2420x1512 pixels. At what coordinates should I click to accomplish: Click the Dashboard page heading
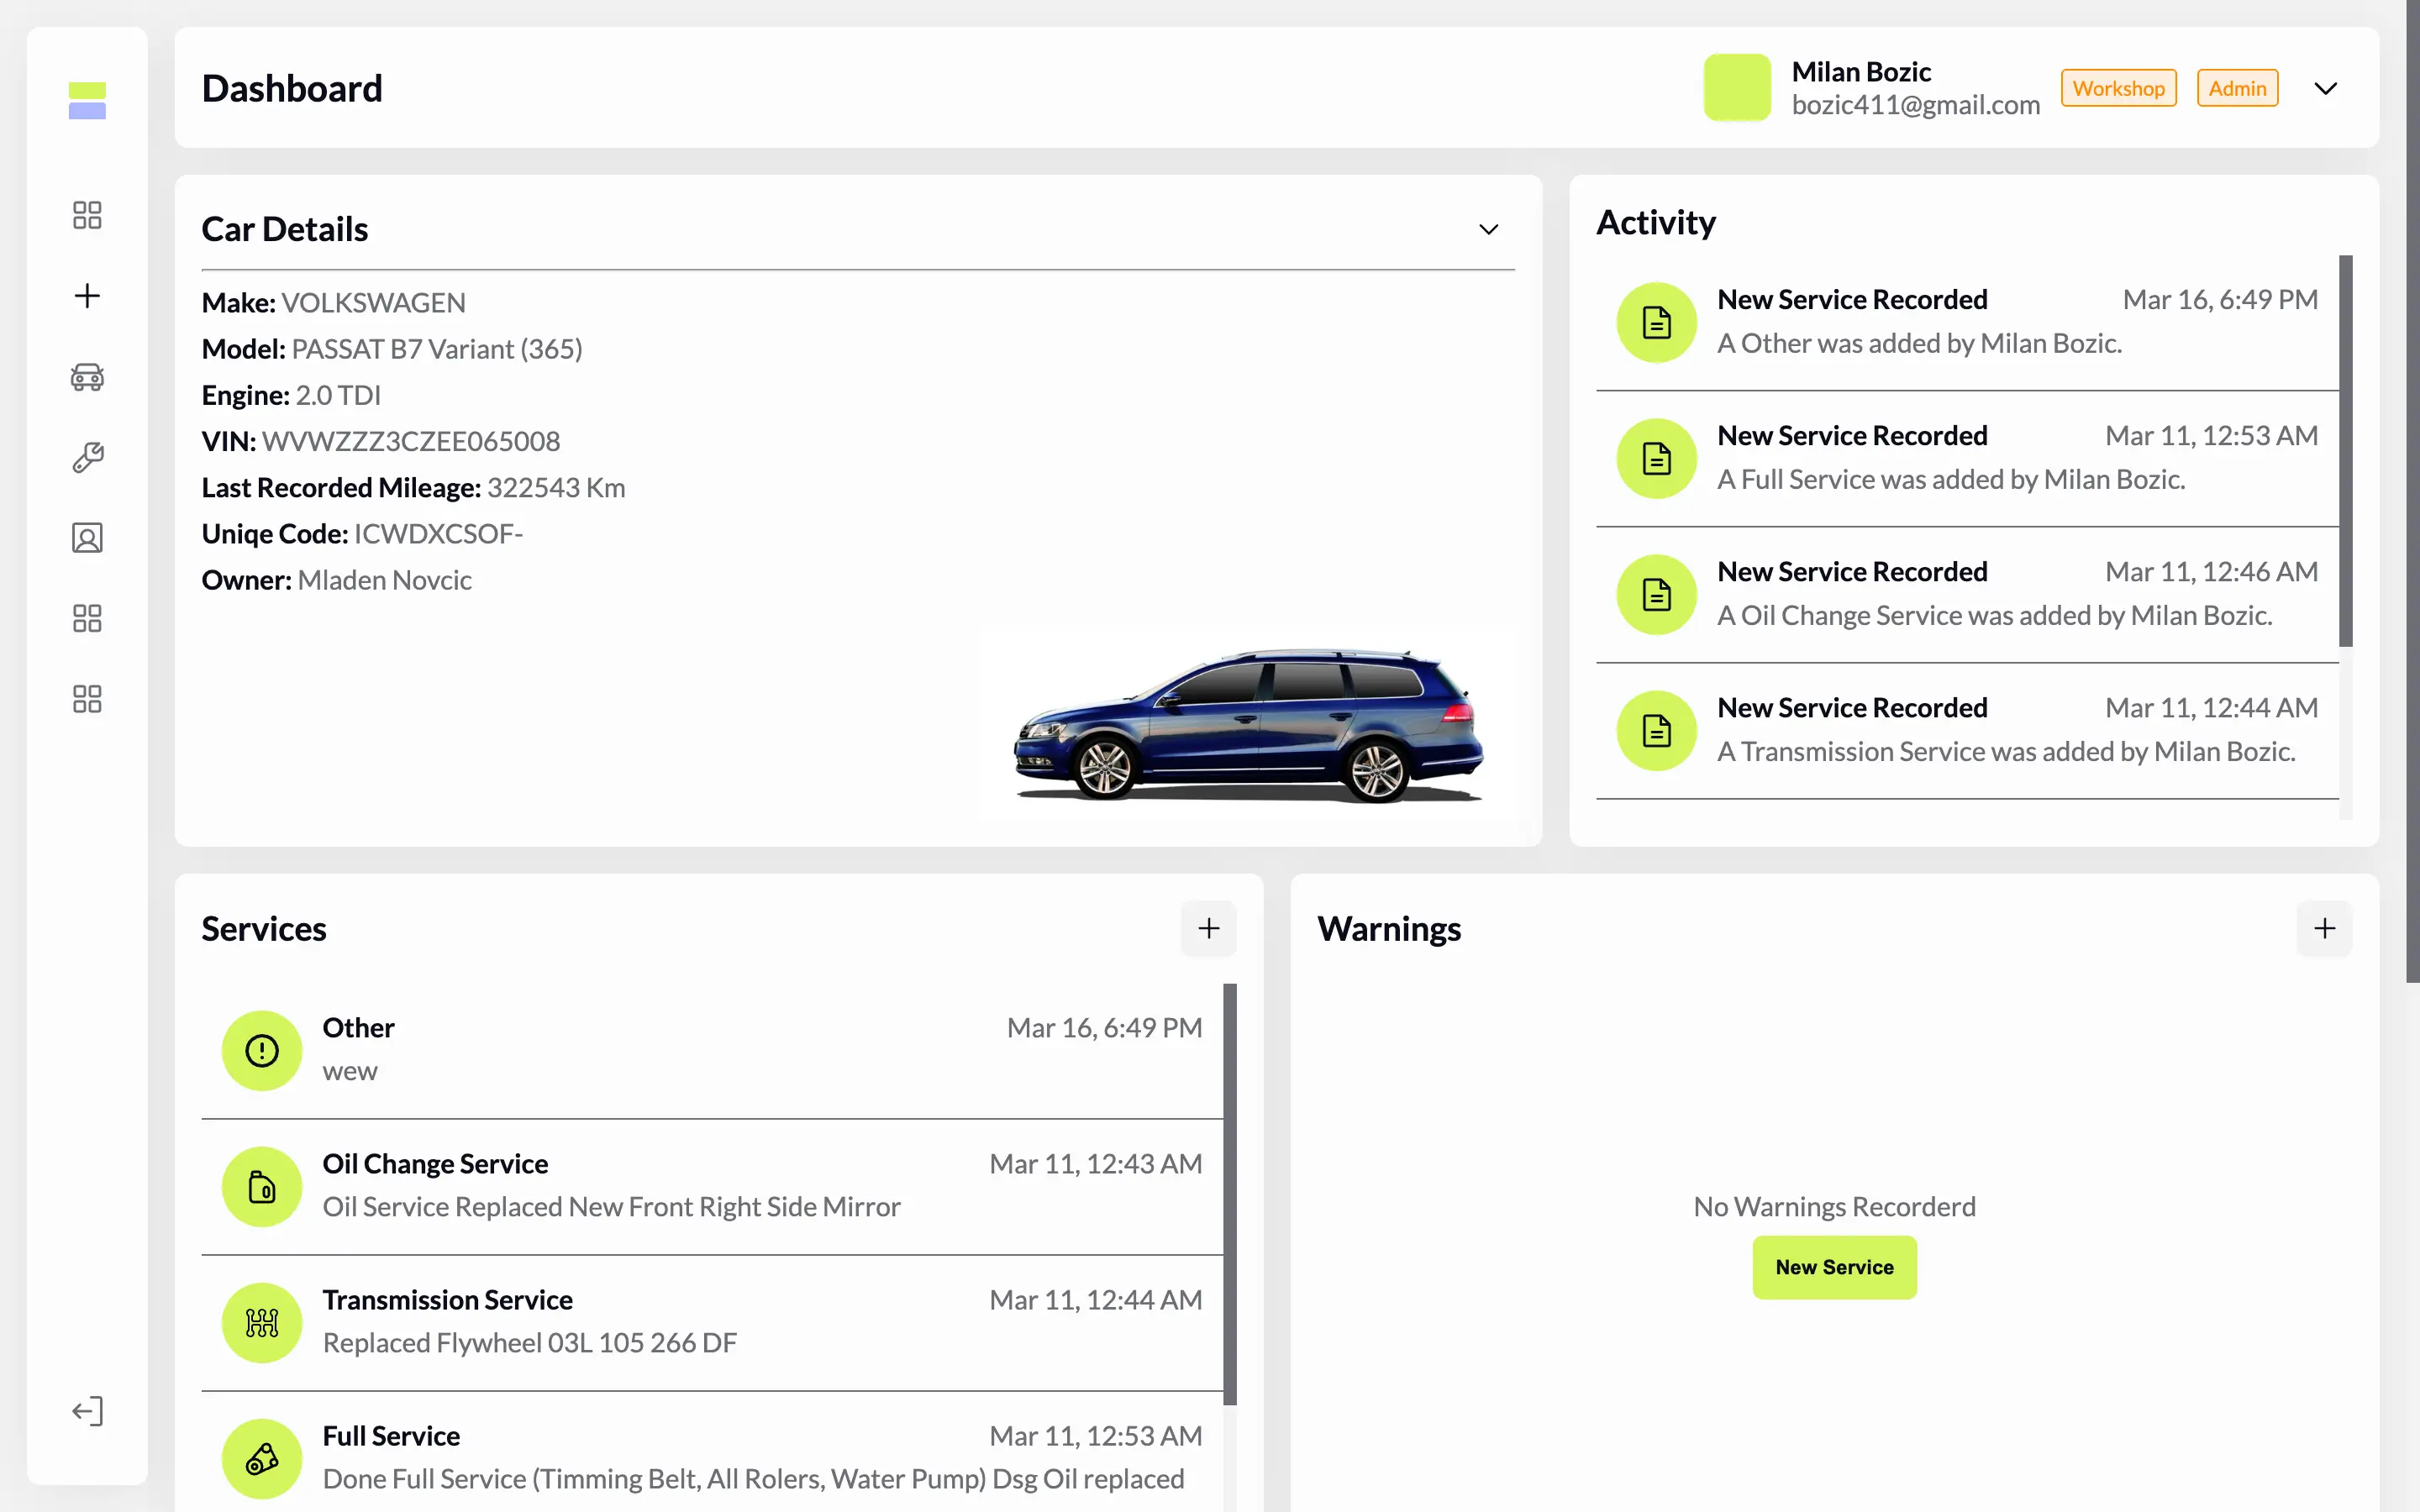pos(292,88)
